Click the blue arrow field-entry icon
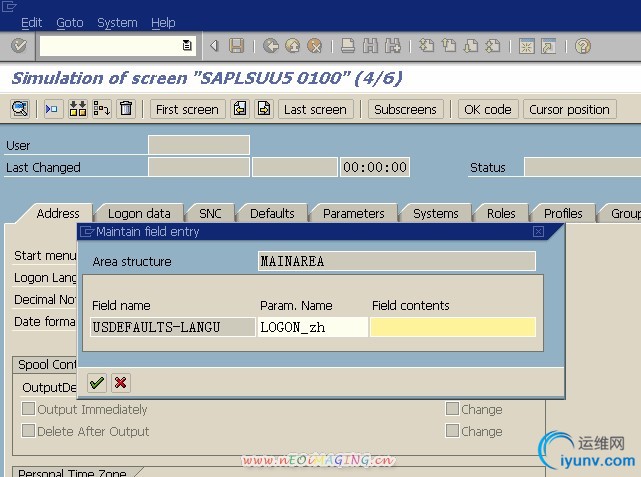The image size is (641, 477). point(53,109)
